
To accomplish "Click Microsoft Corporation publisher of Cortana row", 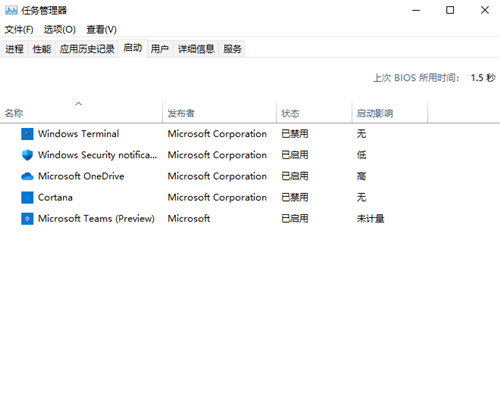I will [x=217, y=197].
